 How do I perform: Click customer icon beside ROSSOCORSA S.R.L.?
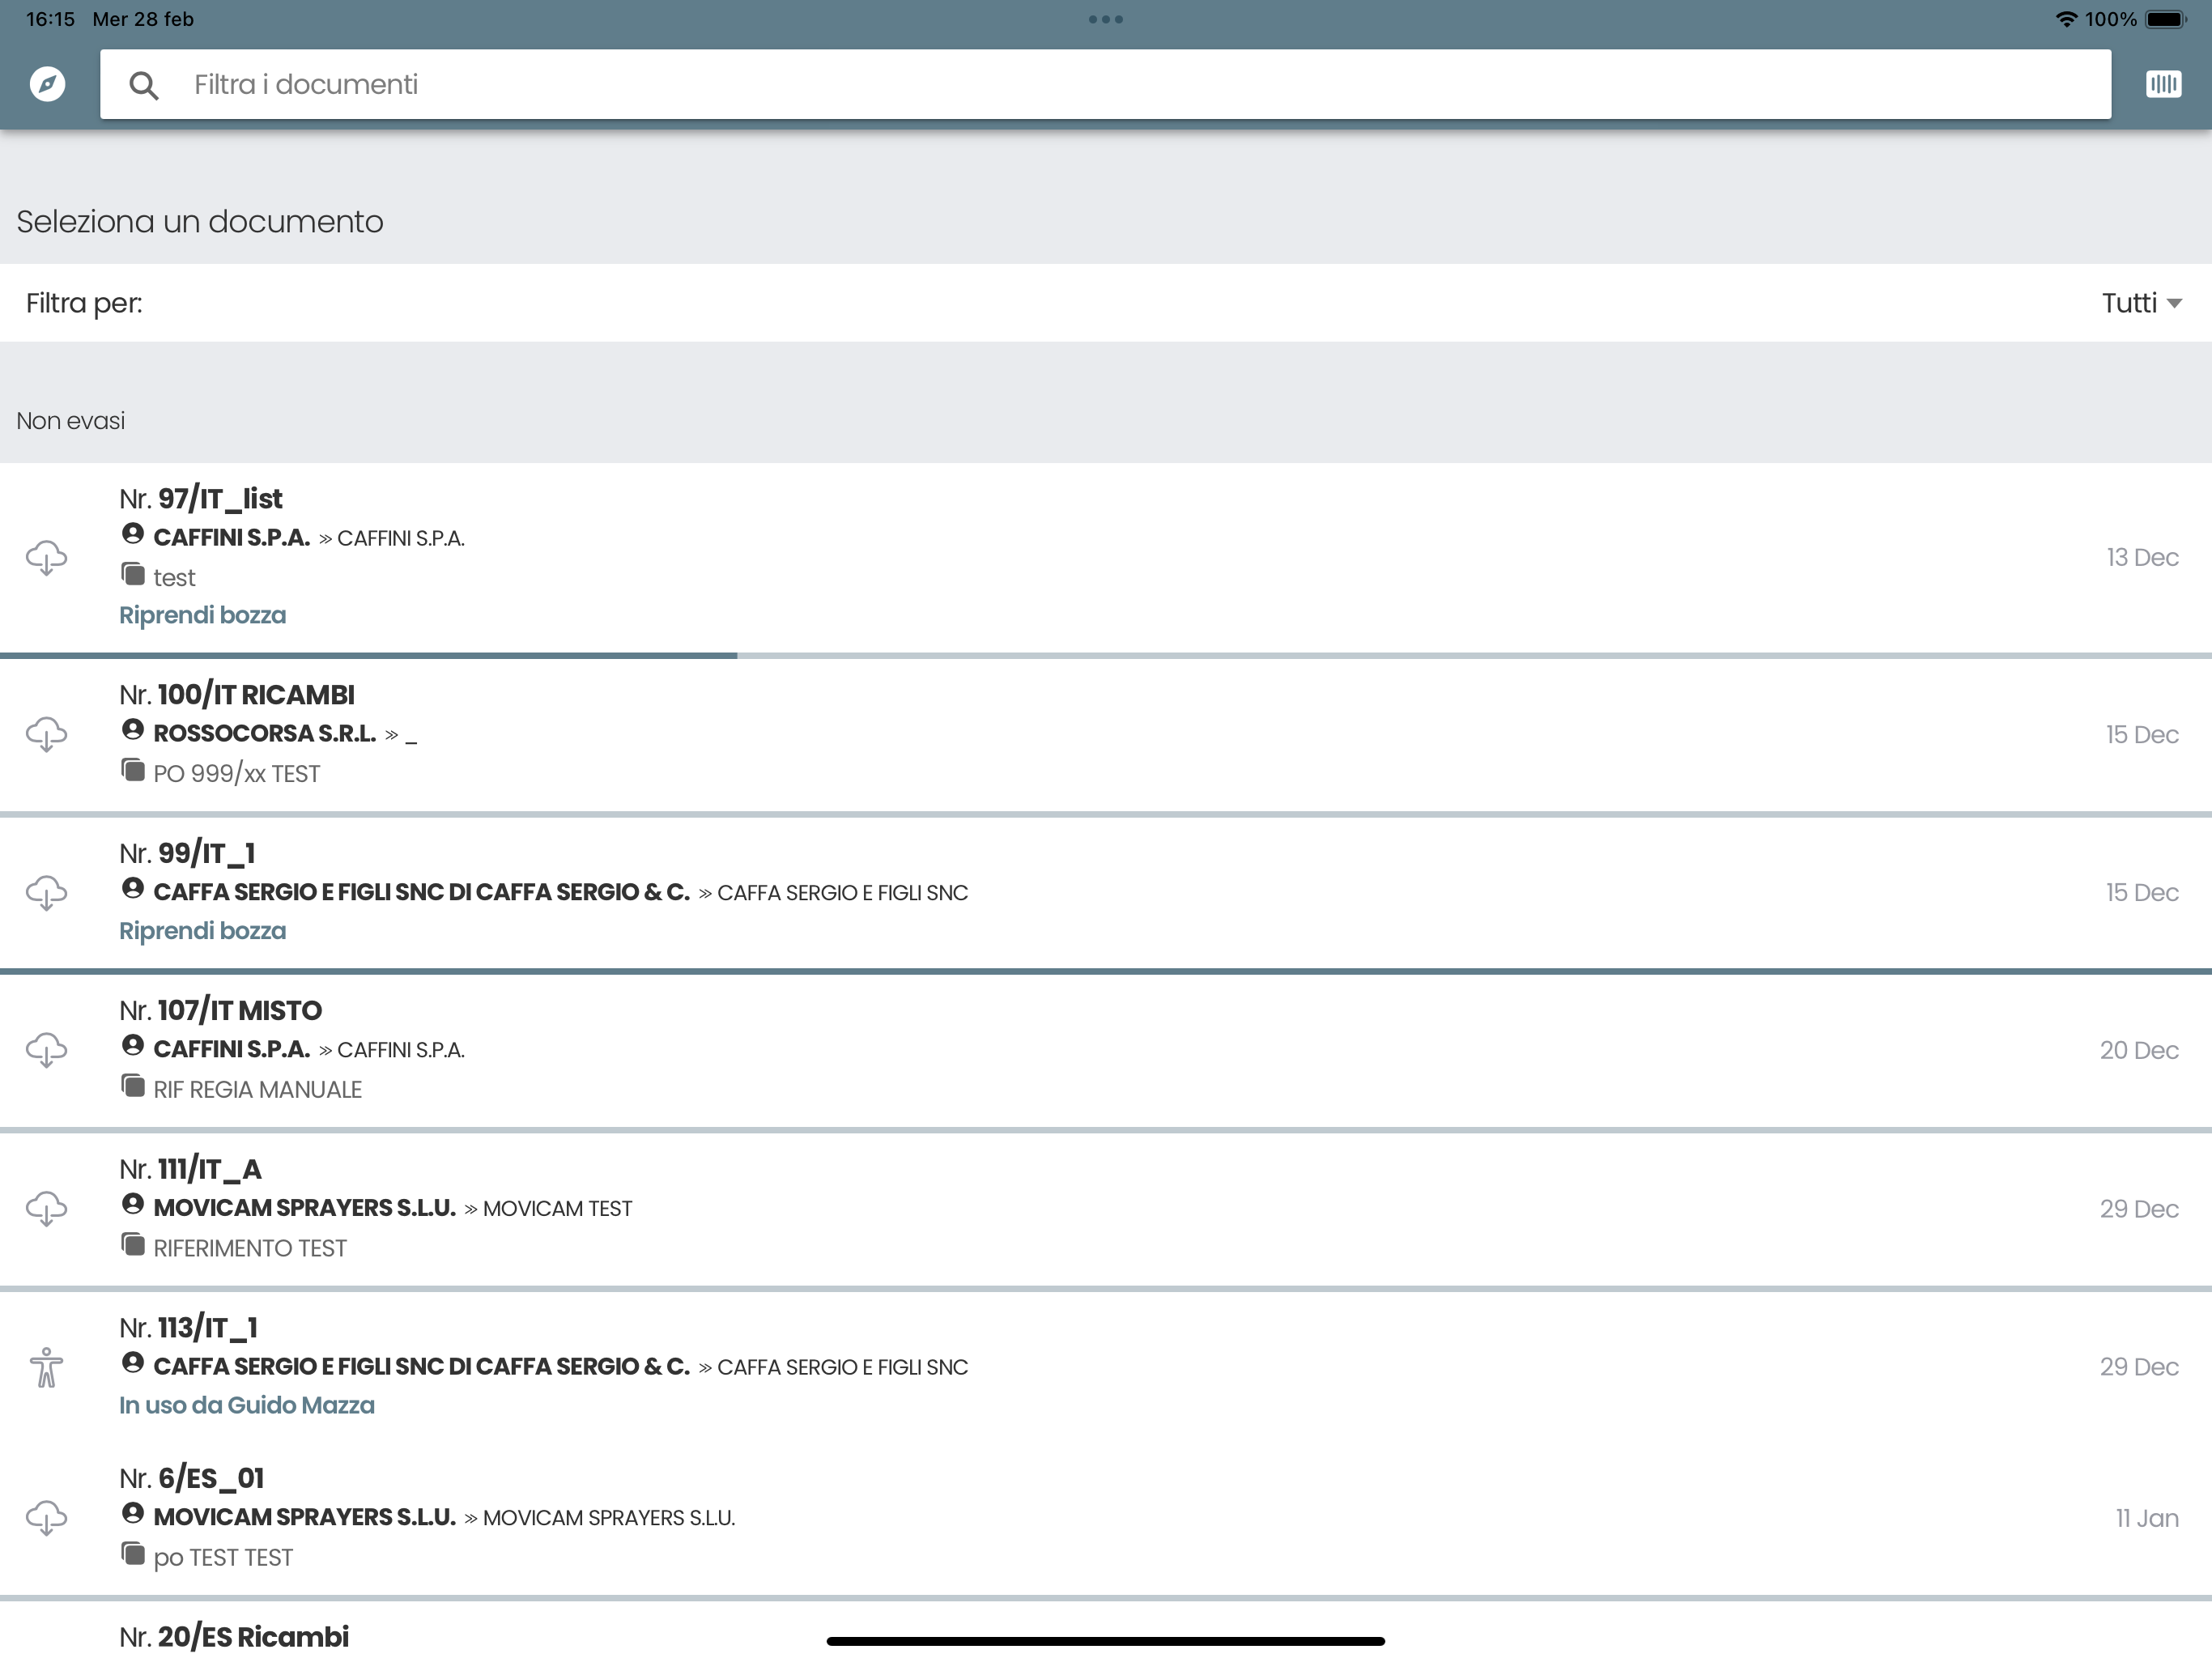click(132, 730)
